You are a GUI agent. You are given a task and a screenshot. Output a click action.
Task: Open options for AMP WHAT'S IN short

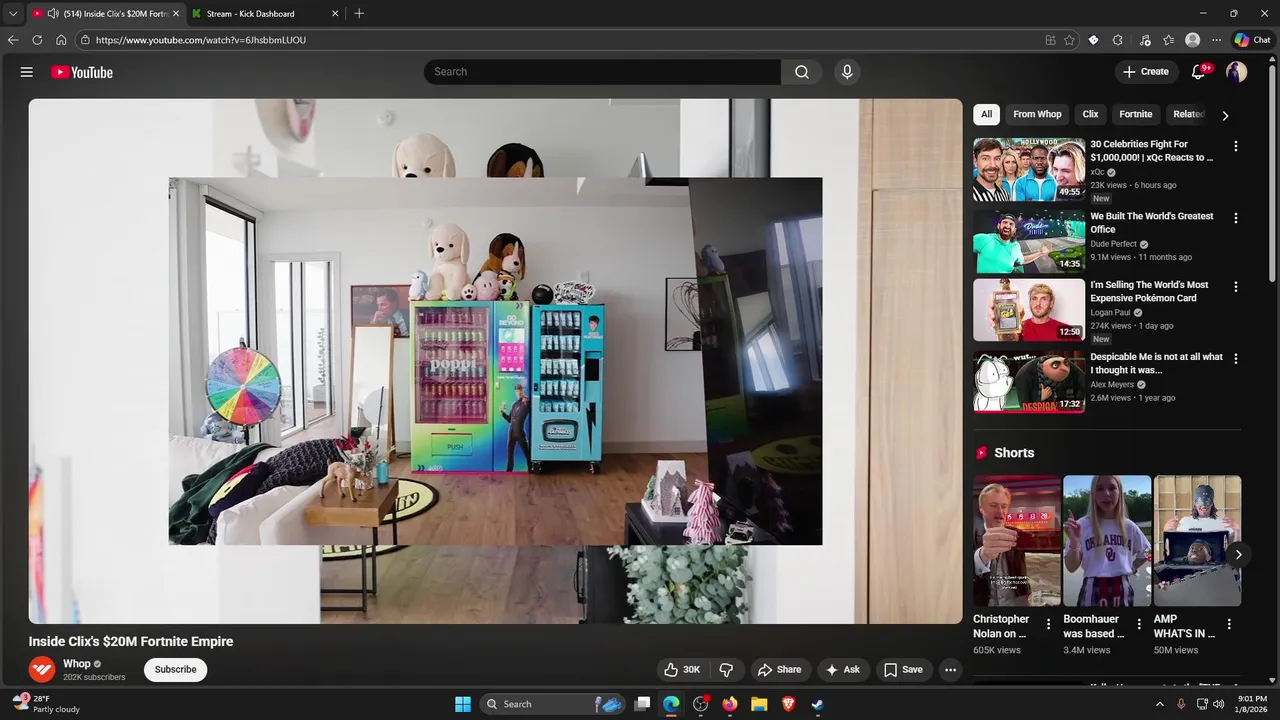[x=1229, y=624]
